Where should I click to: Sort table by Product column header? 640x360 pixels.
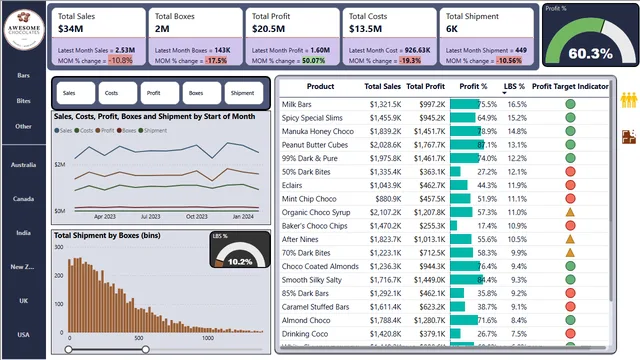coord(320,87)
